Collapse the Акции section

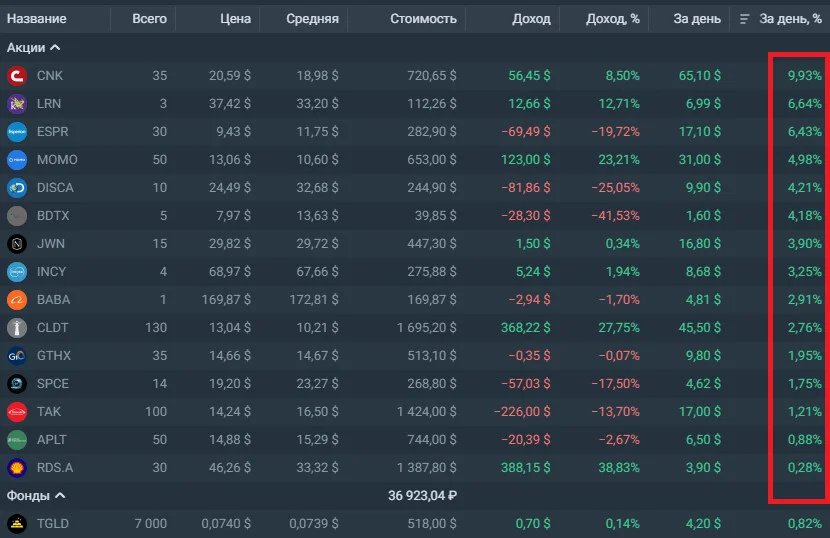pos(33,48)
